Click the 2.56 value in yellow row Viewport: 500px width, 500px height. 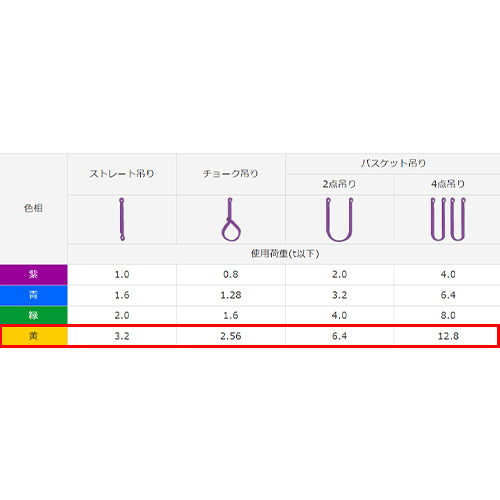231,336
